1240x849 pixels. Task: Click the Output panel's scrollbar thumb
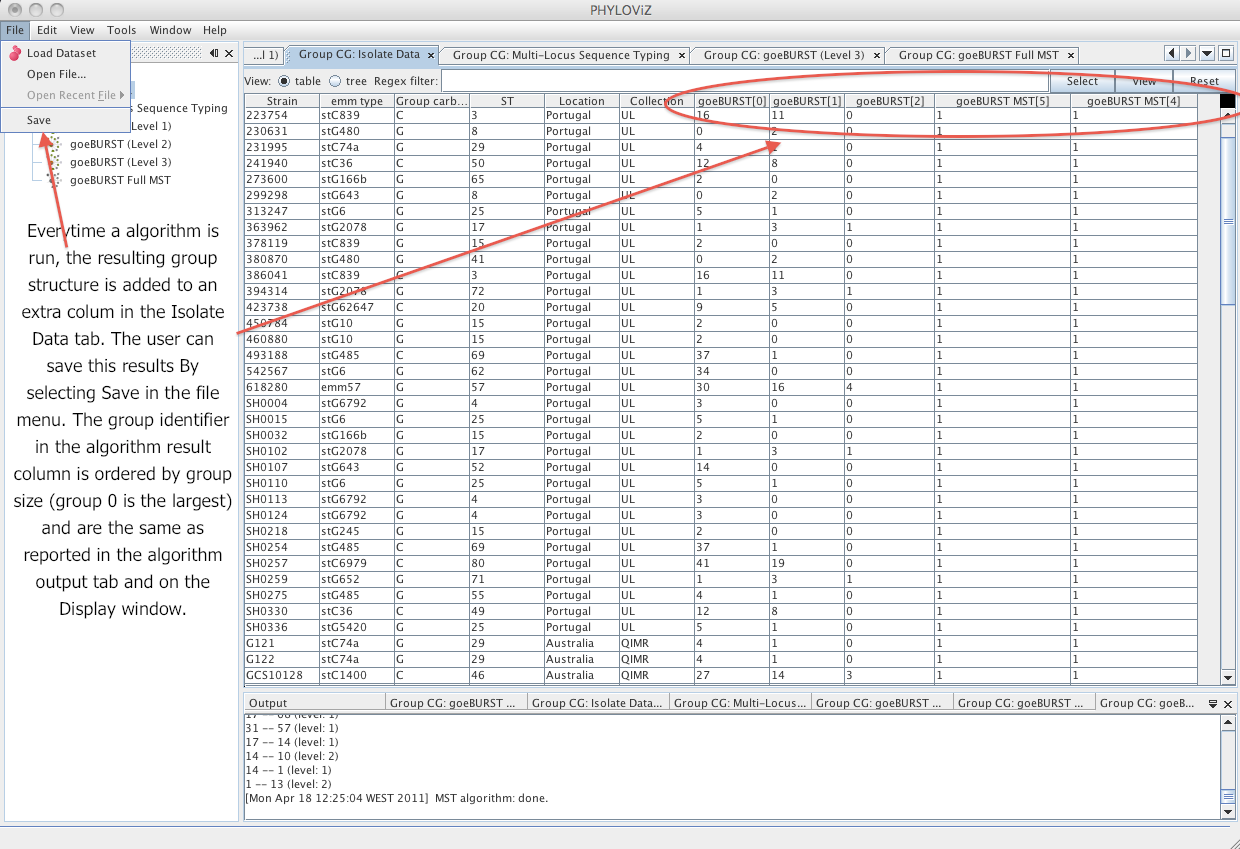coord(1228,795)
